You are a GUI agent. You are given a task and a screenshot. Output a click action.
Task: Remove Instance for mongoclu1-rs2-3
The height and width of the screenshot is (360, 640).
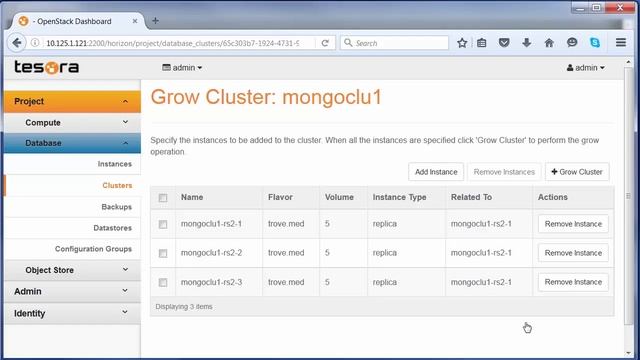click(573, 282)
